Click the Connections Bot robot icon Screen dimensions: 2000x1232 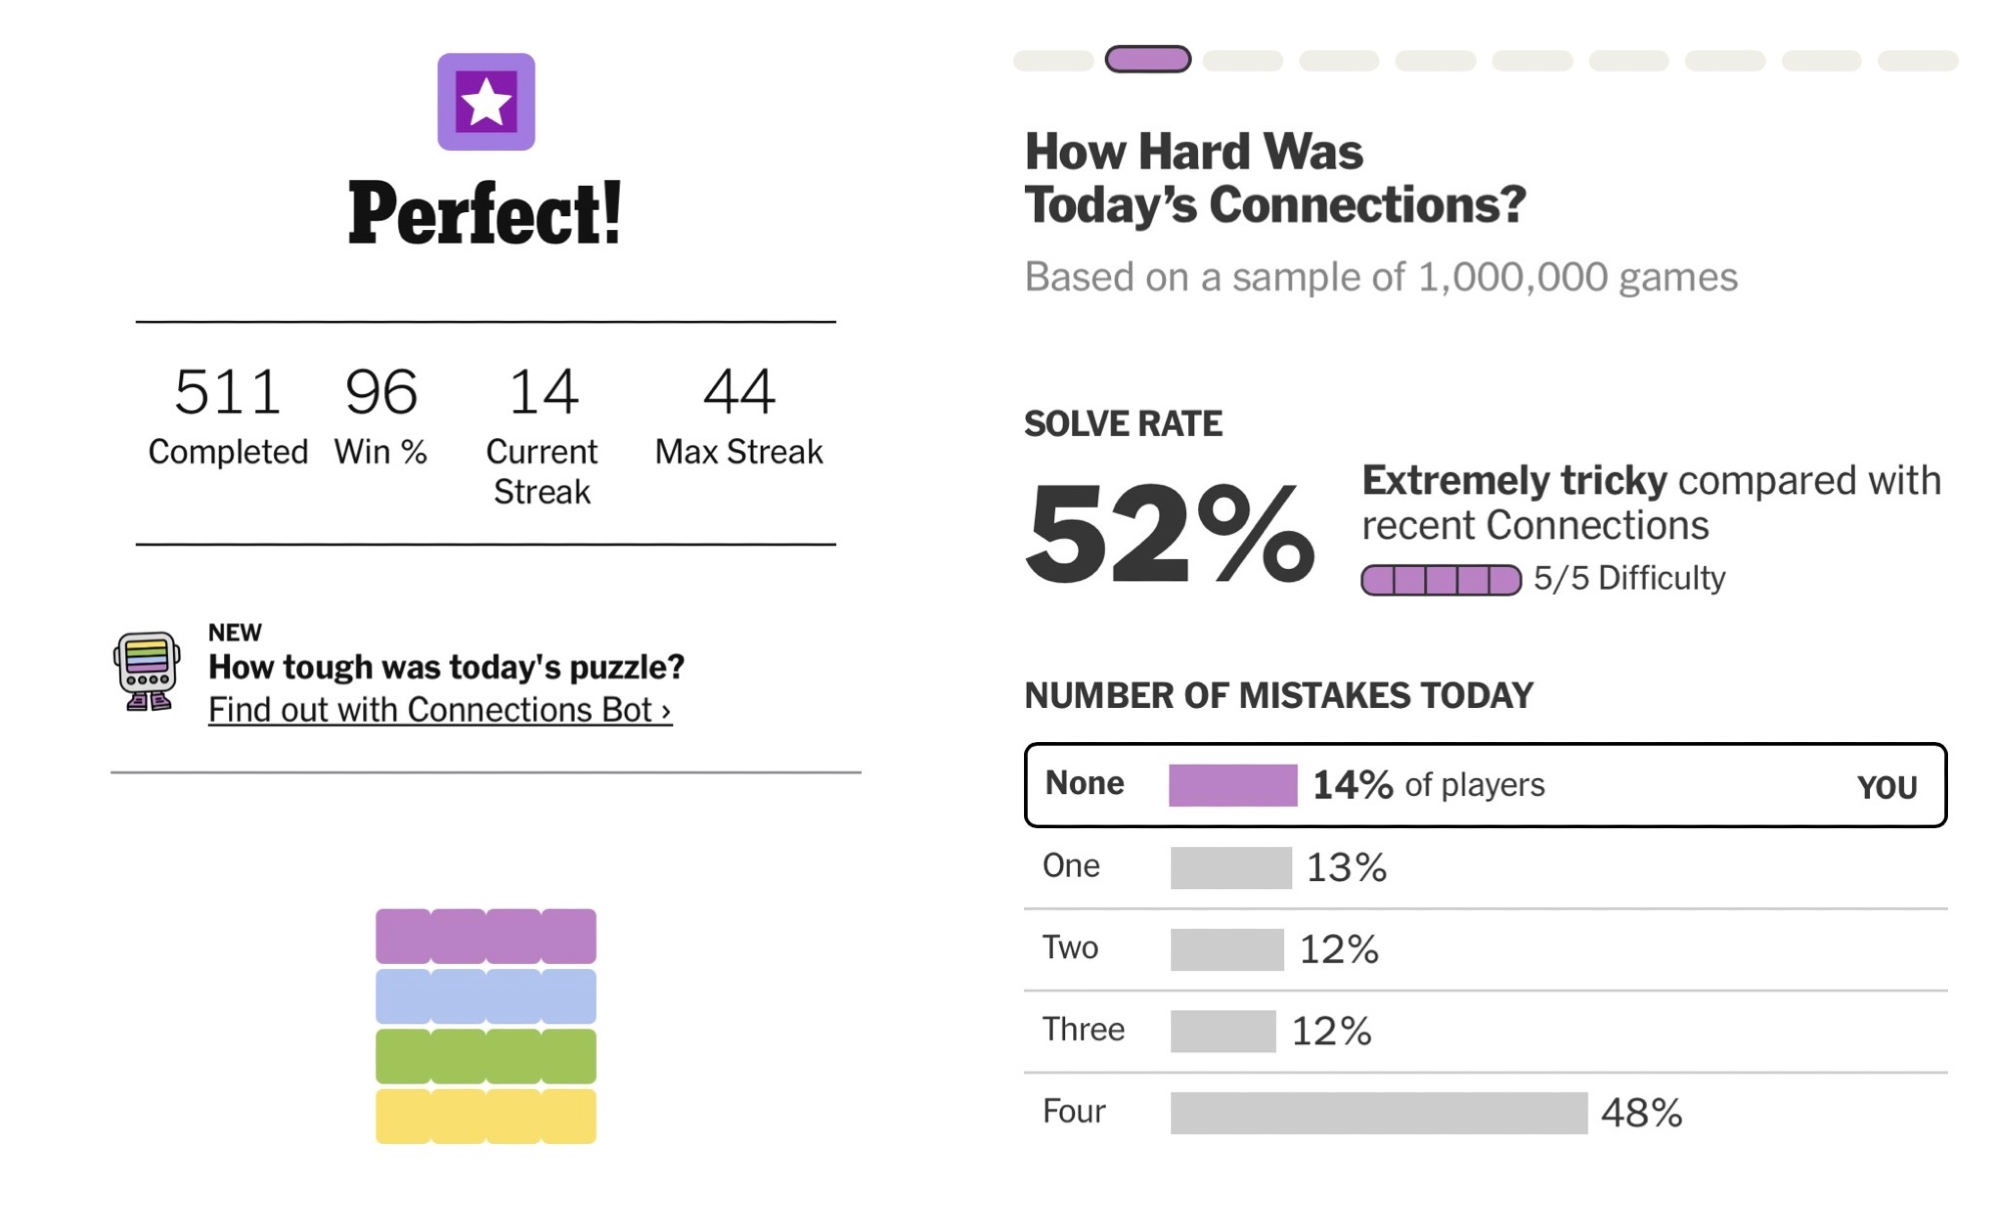click(147, 671)
